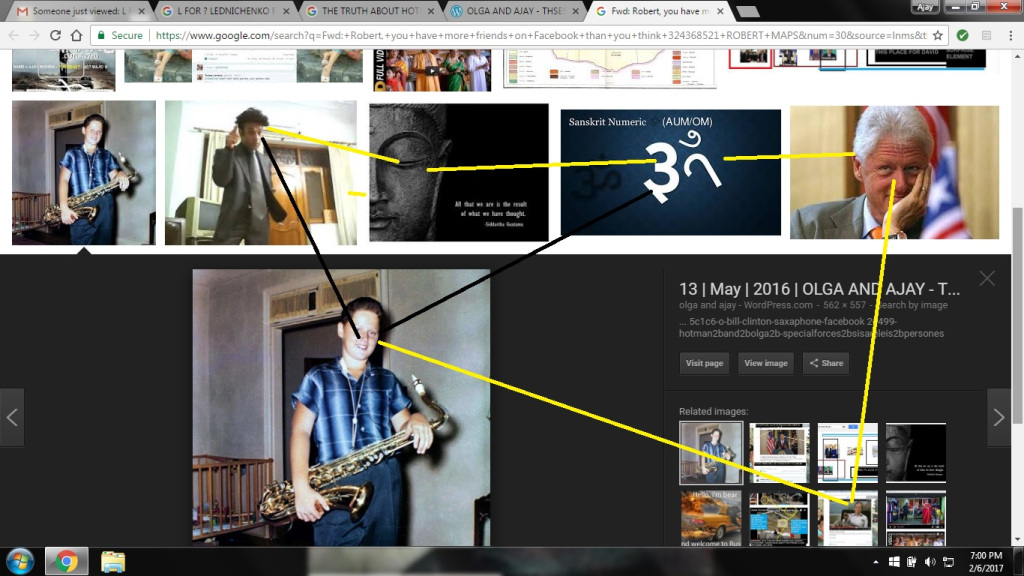Open Sanskrit Numeric AUM/OM thumbnail
The image size is (1024, 576).
pyautogui.click(x=670, y=172)
